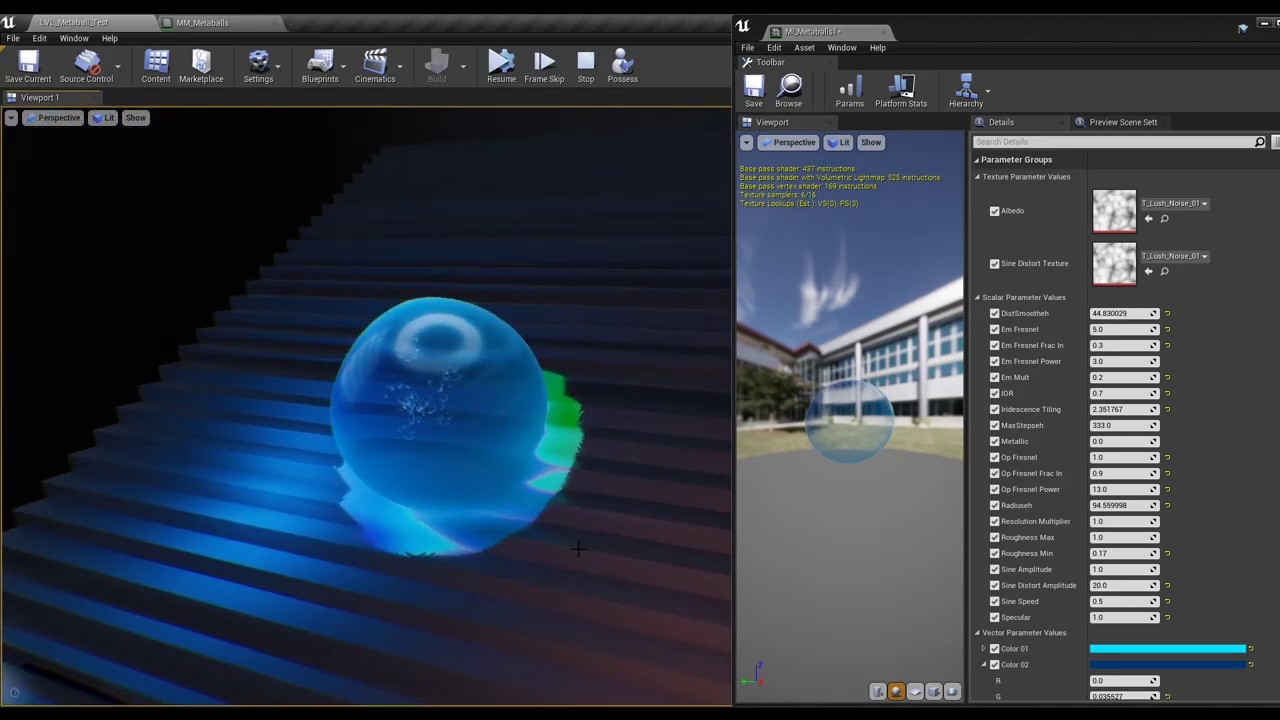This screenshot has height=720, width=1280.
Task: Collapse Vector Parameter Values group
Action: coord(977,633)
